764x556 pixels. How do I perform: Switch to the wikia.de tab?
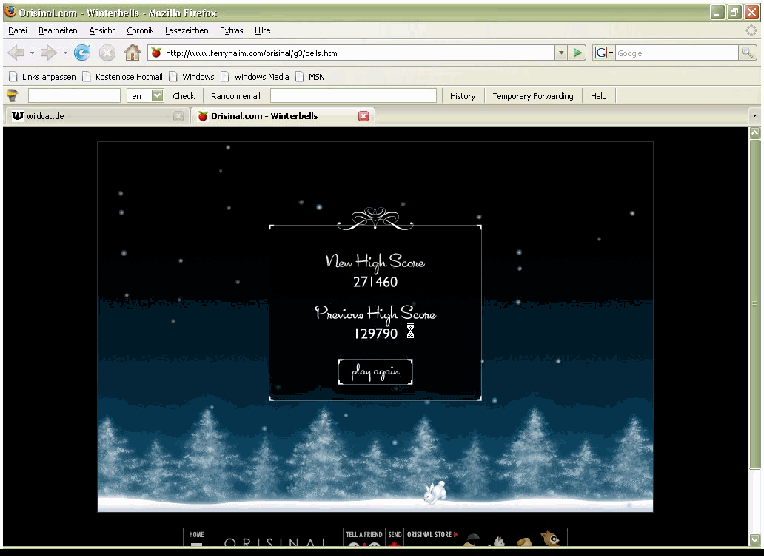coord(96,116)
